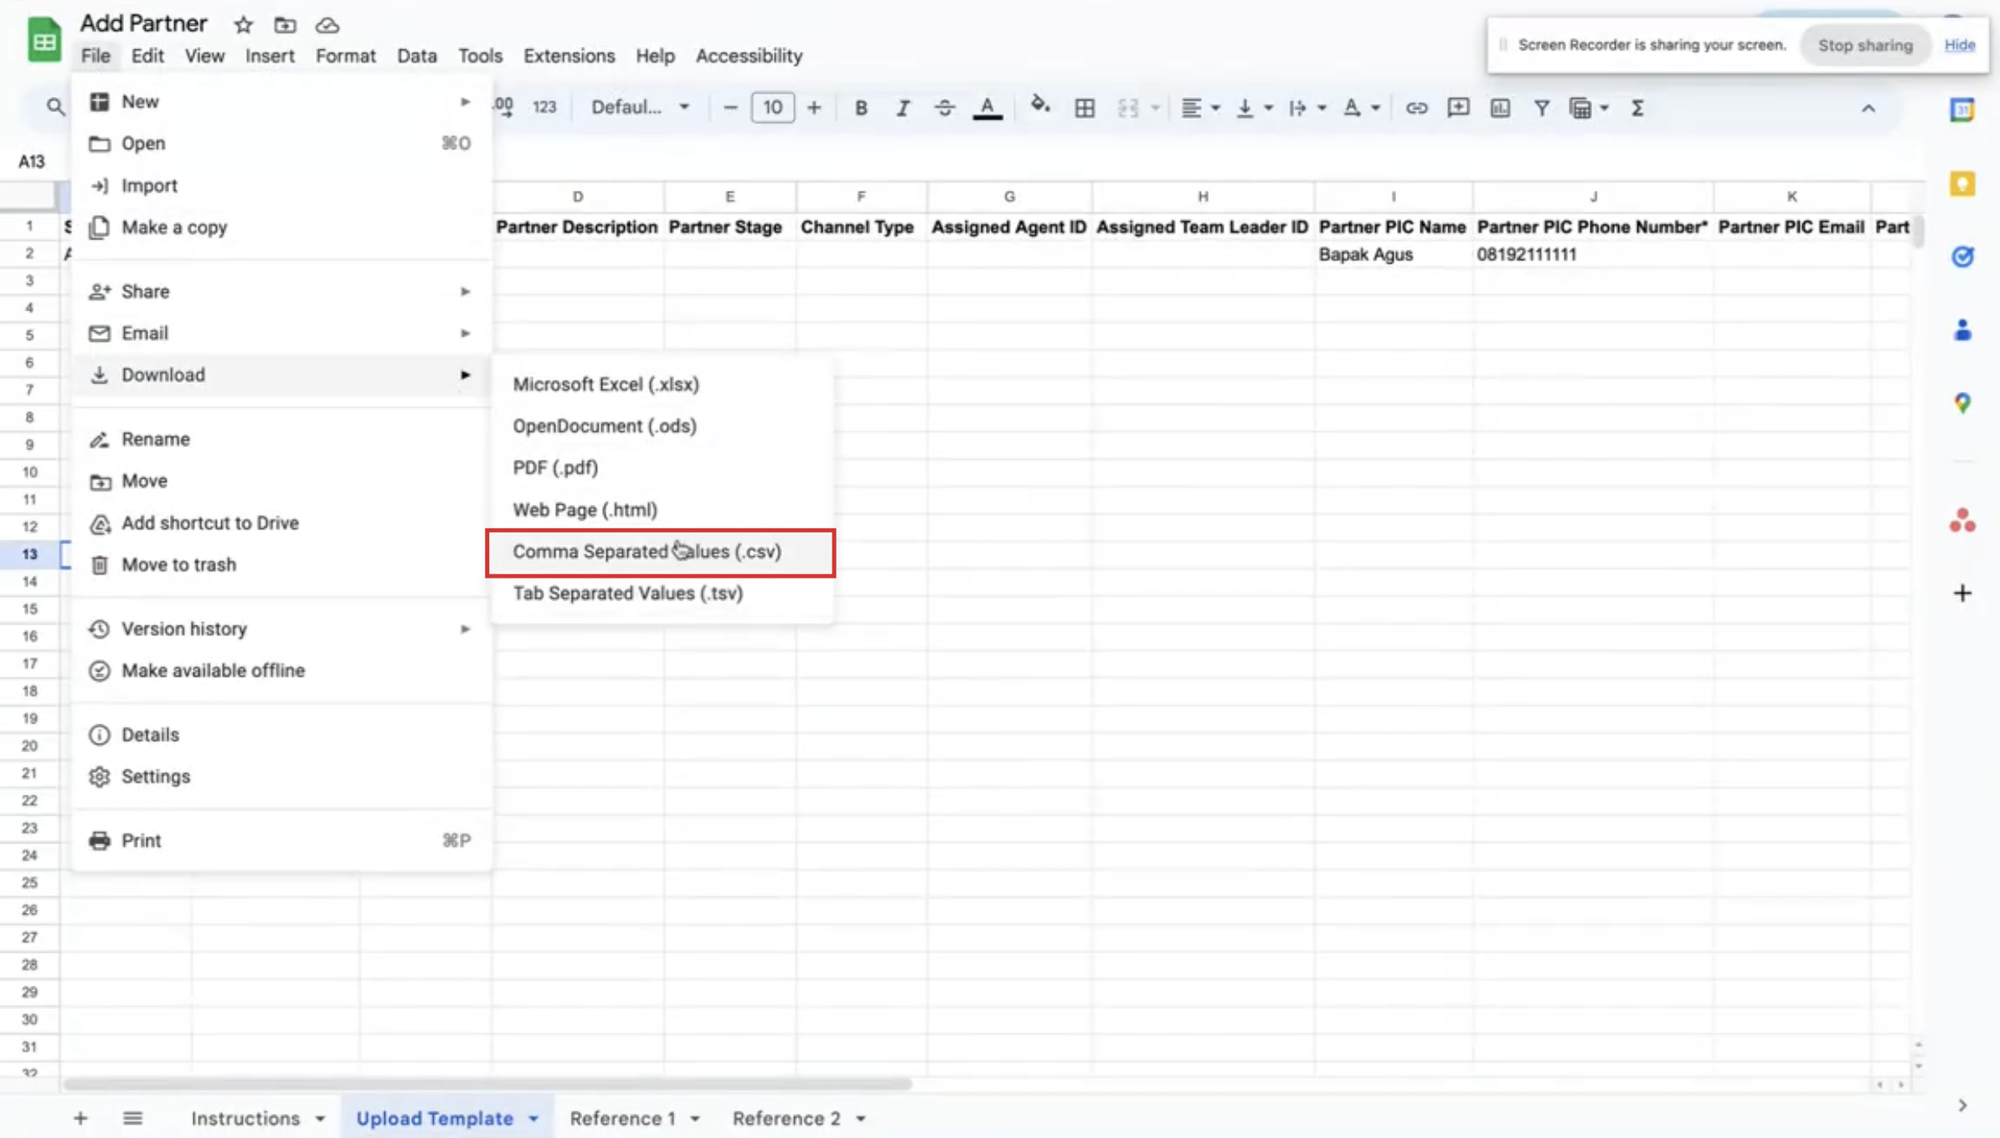Open text rotation dropdown
The width and height of the screenshot is (2000, 1138).
tap(1360, 108)
